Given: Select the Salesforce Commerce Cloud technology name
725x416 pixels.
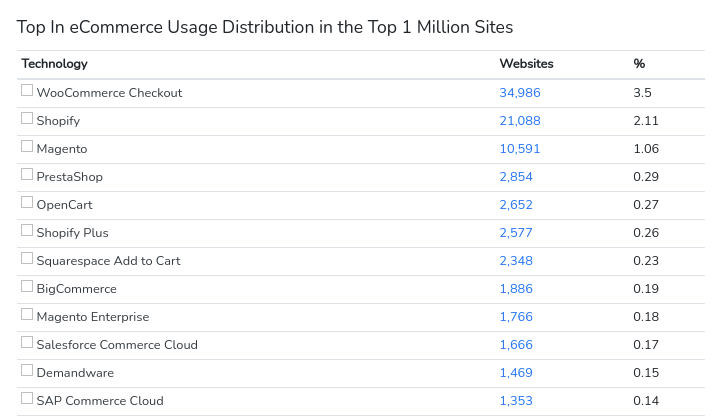Looking at the screenshot, I should coord(117,345).
